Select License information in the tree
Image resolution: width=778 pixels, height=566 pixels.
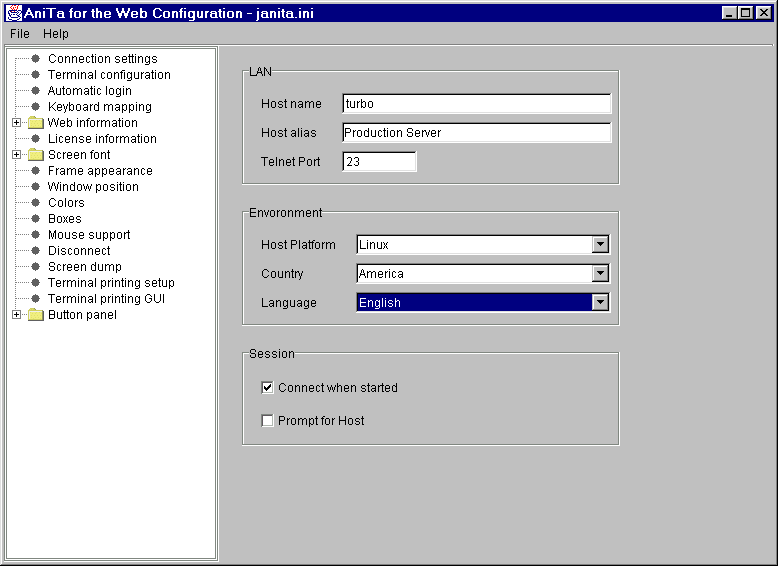click(x=102, y=138)
